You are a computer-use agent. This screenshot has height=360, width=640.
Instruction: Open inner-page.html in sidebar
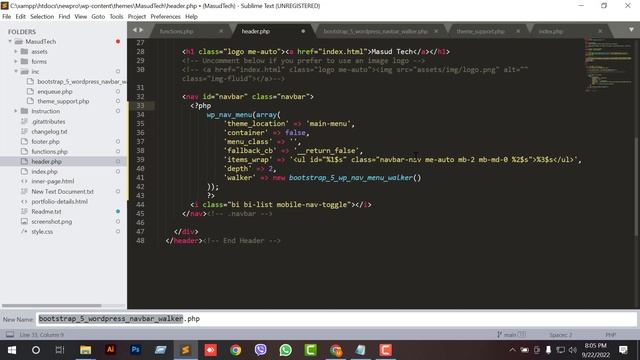pyautogui.click(x=53, y=181)
